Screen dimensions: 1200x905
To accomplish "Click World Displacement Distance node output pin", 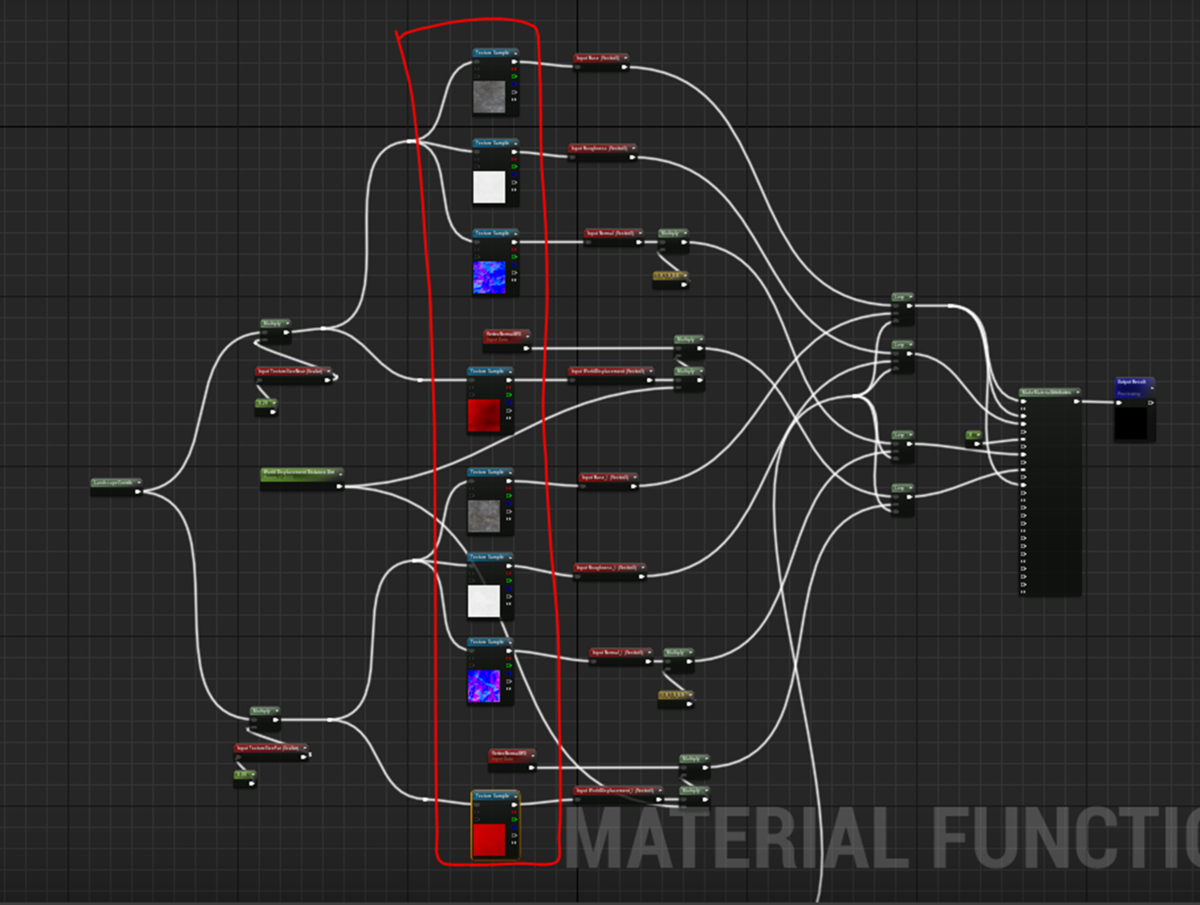I will (x=340, y=486).
